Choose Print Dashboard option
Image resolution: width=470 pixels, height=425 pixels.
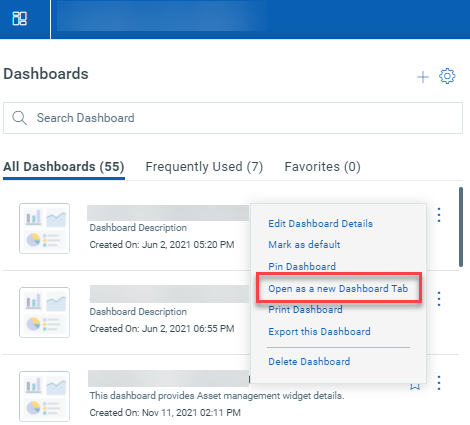[305, 310]
